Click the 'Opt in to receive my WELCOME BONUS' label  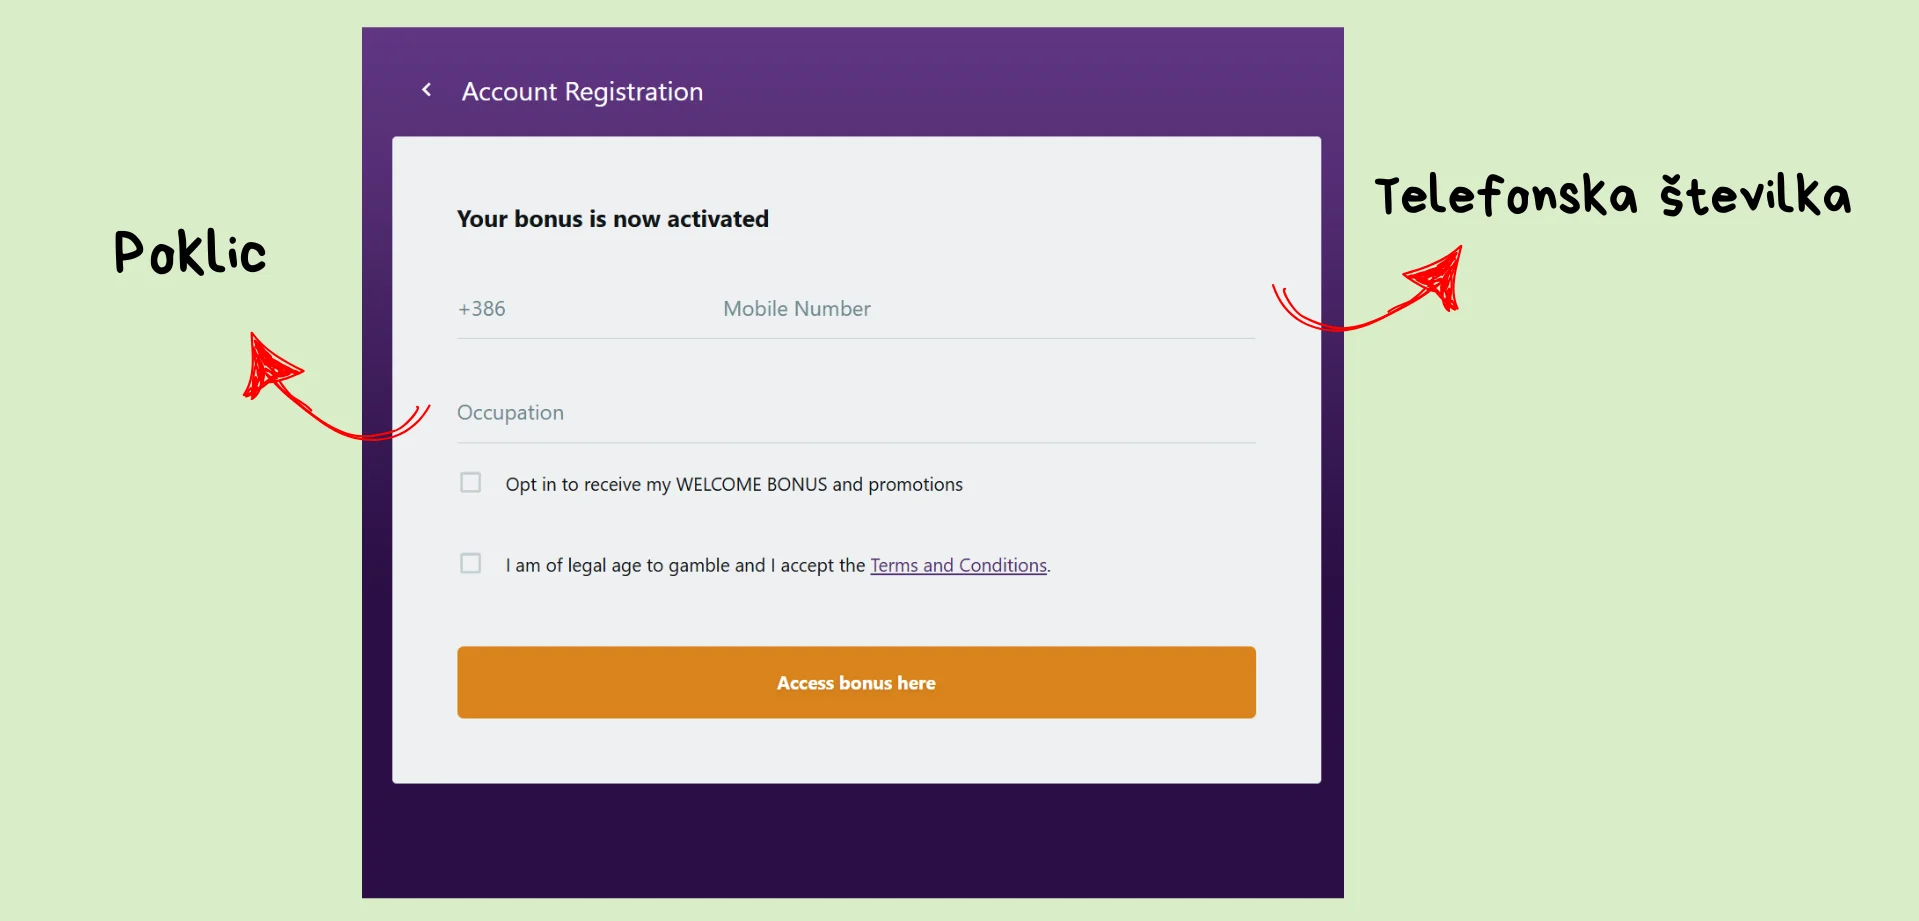[x=734, y=485]
